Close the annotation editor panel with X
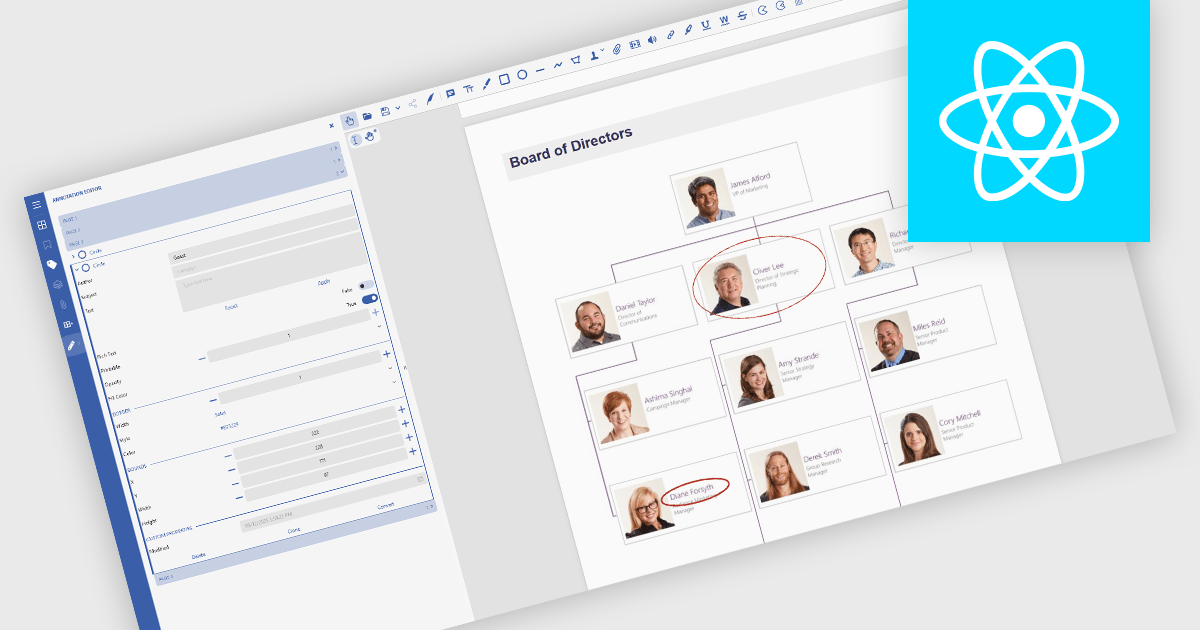 coord(331,126)
